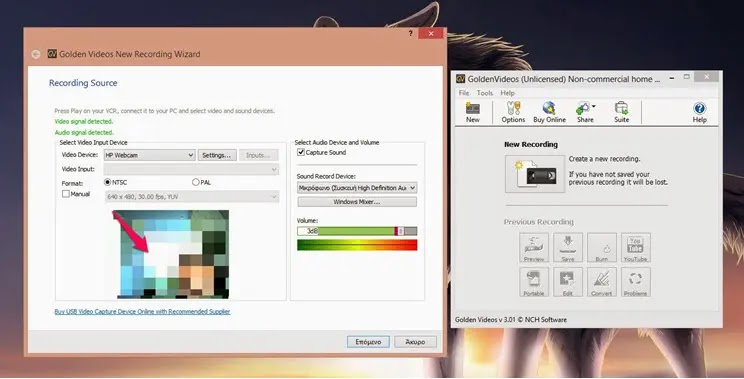The width and height of the screenshot is (744, 379).
Task: Open the Help menu
Action: point(507,93)
